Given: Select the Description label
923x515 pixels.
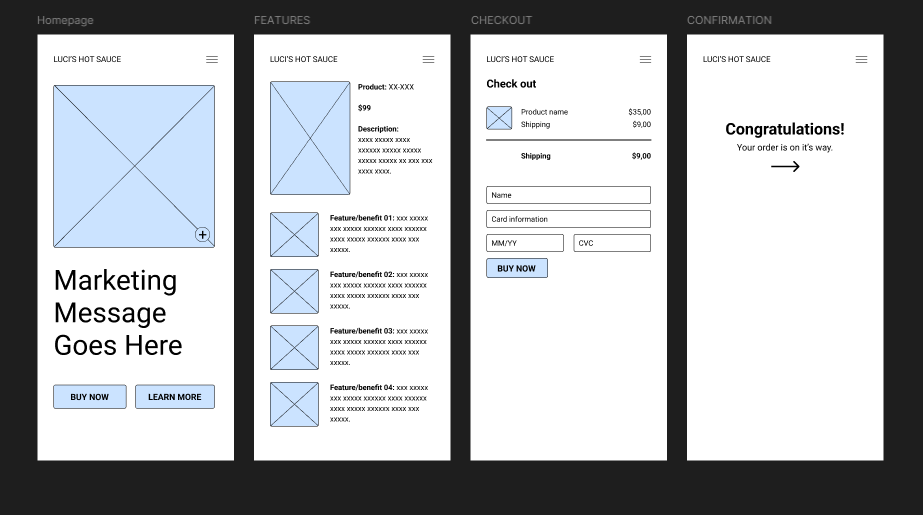Looking at the screenshot, I should click(378, 129).
